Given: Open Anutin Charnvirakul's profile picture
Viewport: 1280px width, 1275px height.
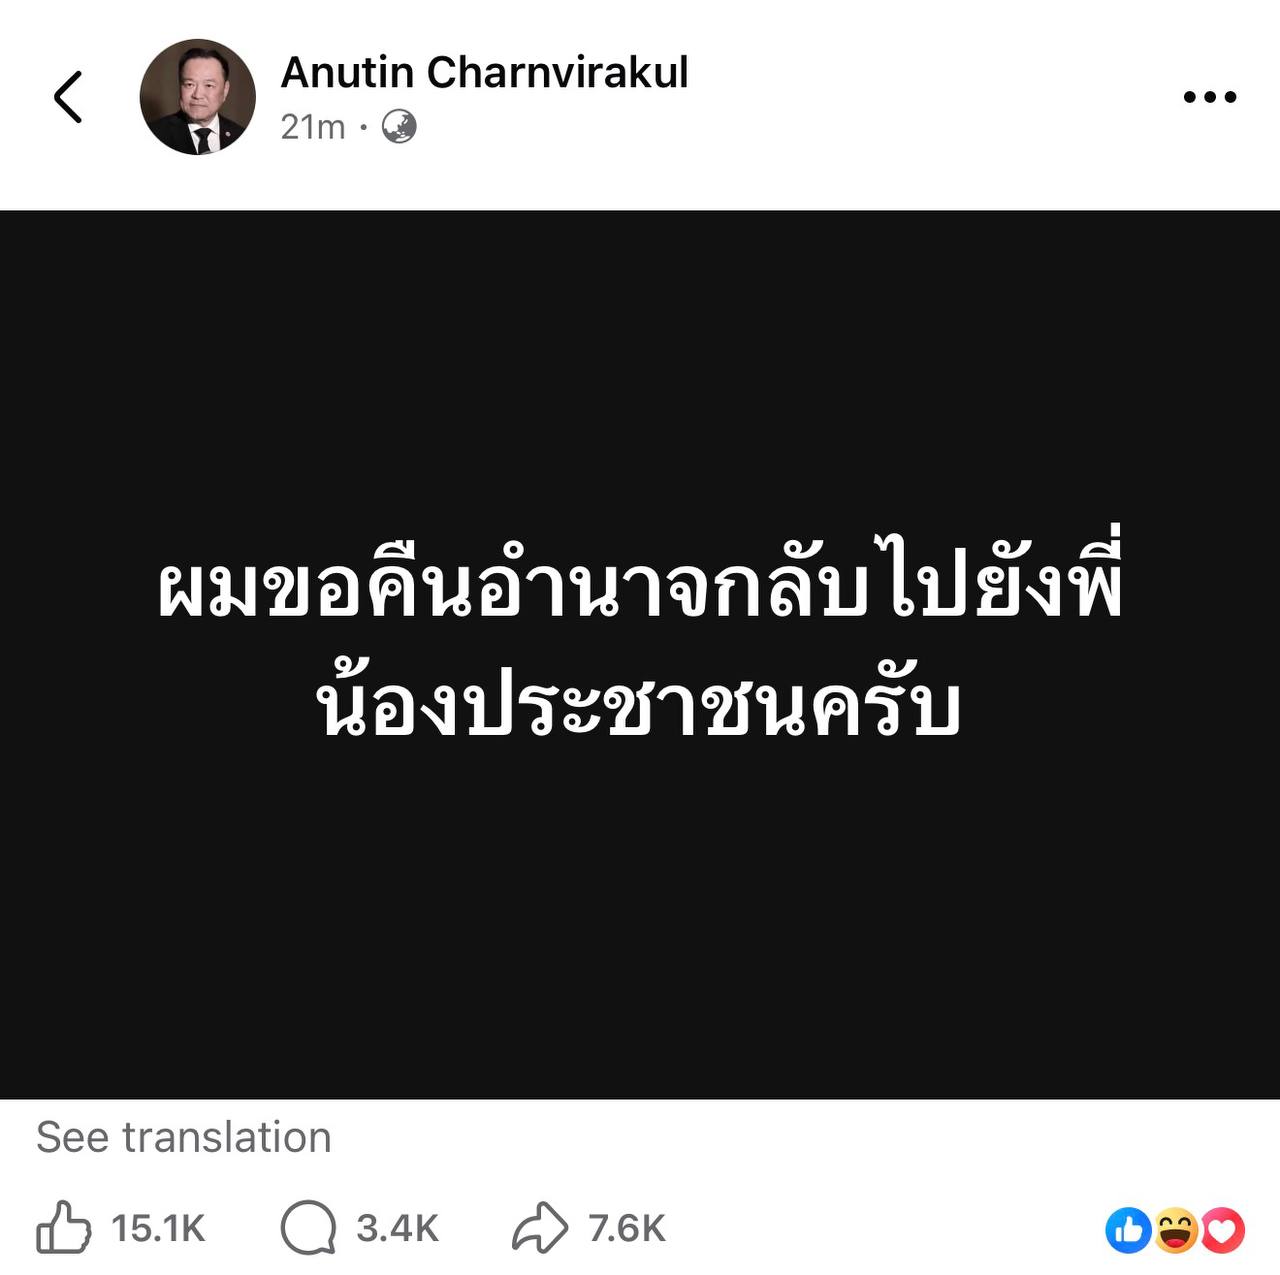Looking at the screenshot, I should 197,97.
